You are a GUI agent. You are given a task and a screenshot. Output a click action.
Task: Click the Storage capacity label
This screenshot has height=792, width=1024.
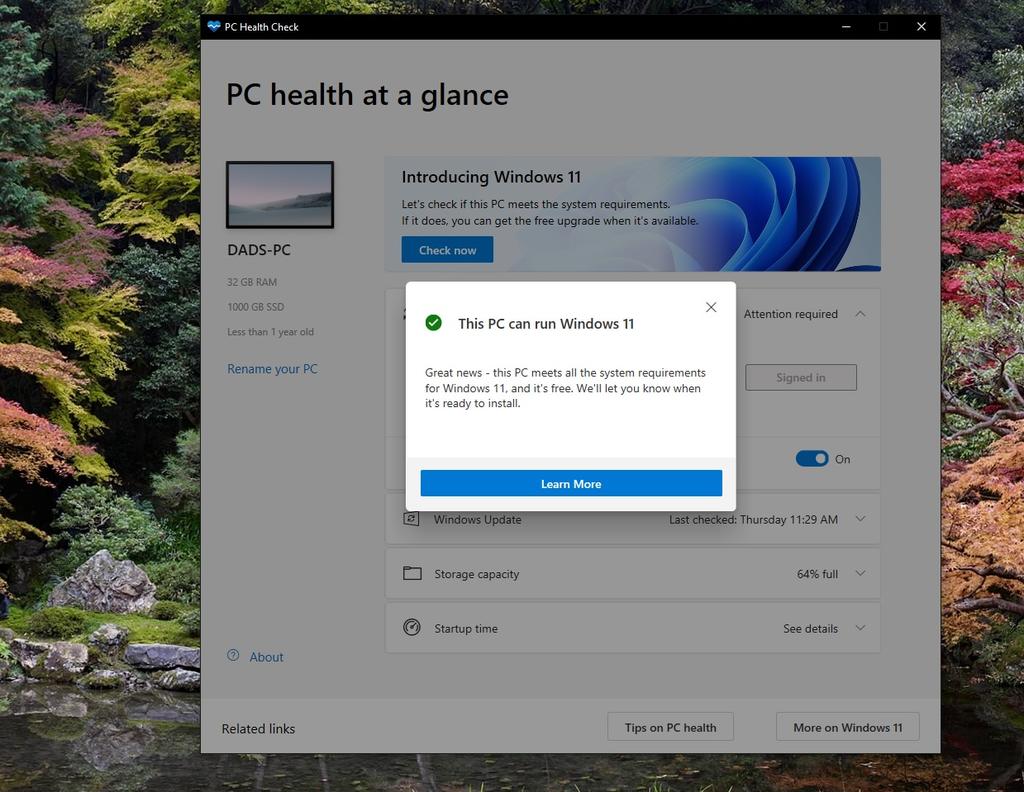tap(477, 574)
